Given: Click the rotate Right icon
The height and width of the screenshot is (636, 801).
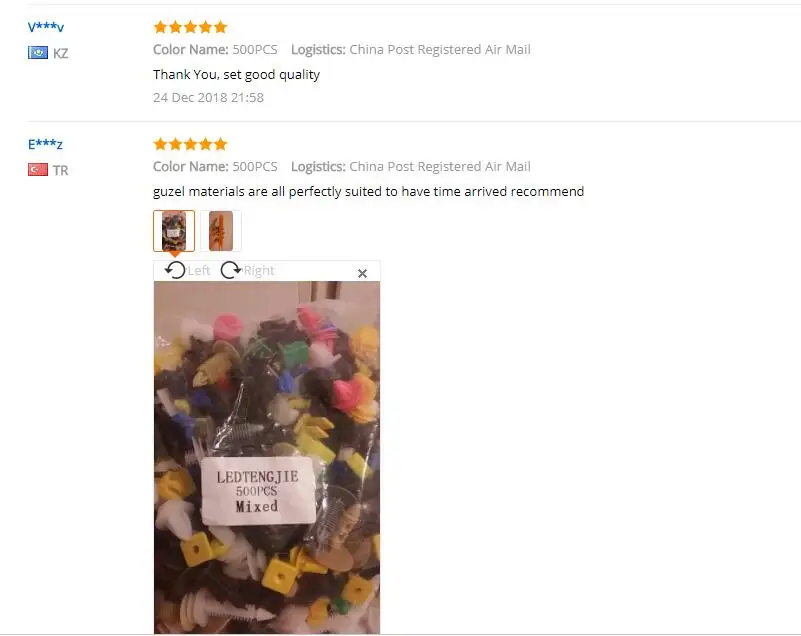Looking at the screenshot, I should tap(231, 270).
